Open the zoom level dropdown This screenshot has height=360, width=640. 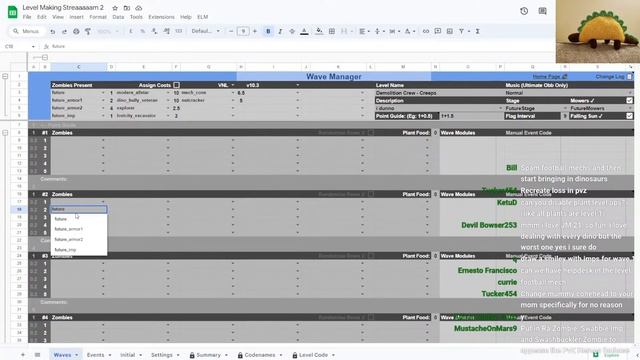[108, 31]
